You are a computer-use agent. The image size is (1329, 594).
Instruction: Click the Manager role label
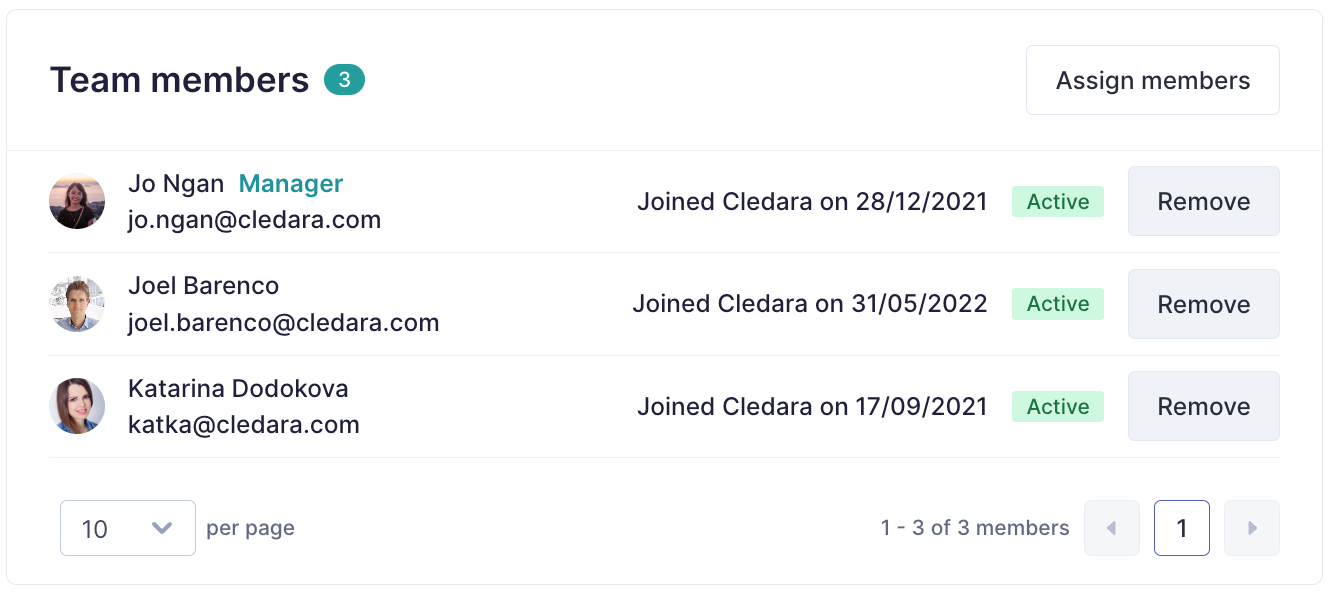coord(291,184)
